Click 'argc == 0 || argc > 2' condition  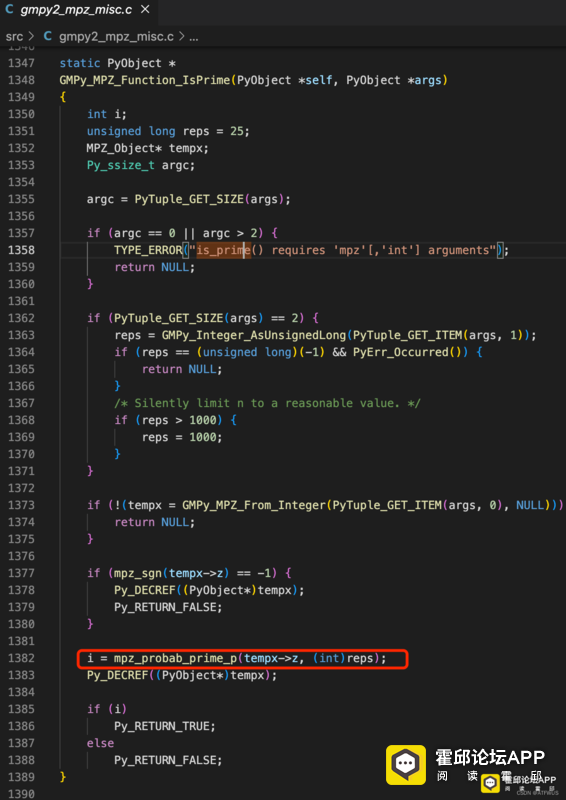(x=188, y=233)
